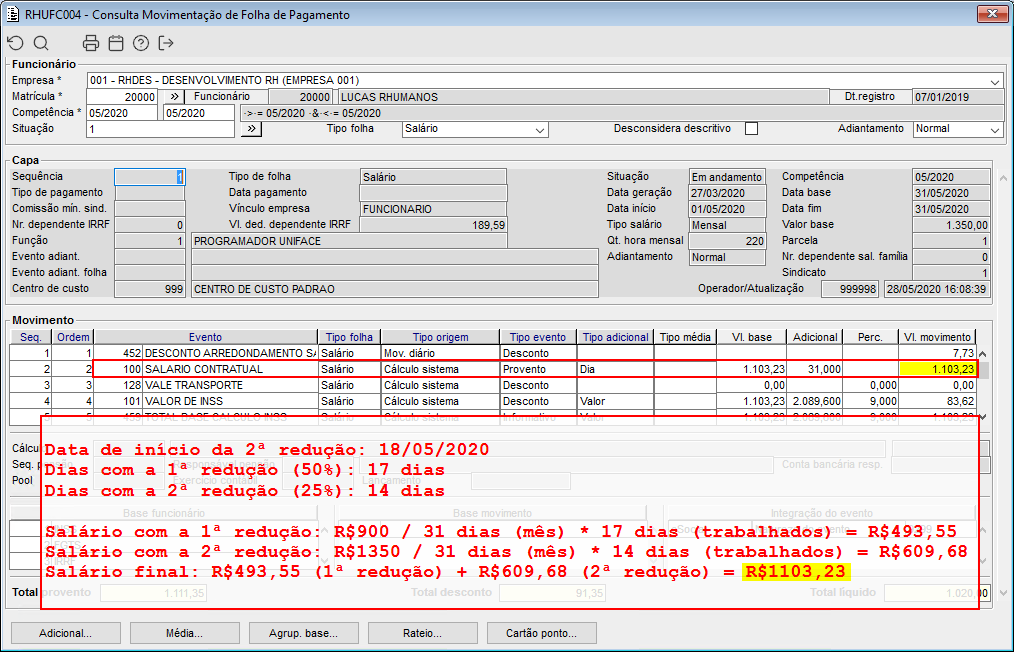1014x652 pixels.
Task: Open the Tipo folha dropdown in Funcionário
Action: pyautogui.click(x=540, y=130)
